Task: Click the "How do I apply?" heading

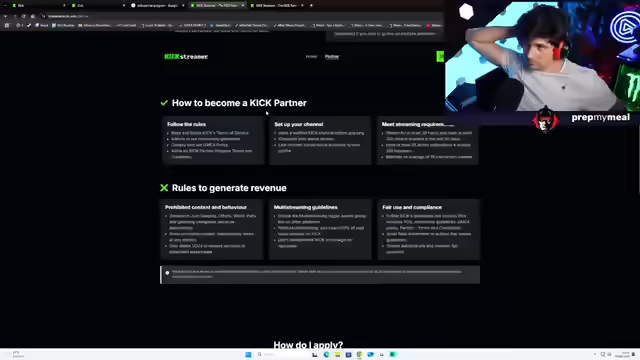Action: [308, 345]
